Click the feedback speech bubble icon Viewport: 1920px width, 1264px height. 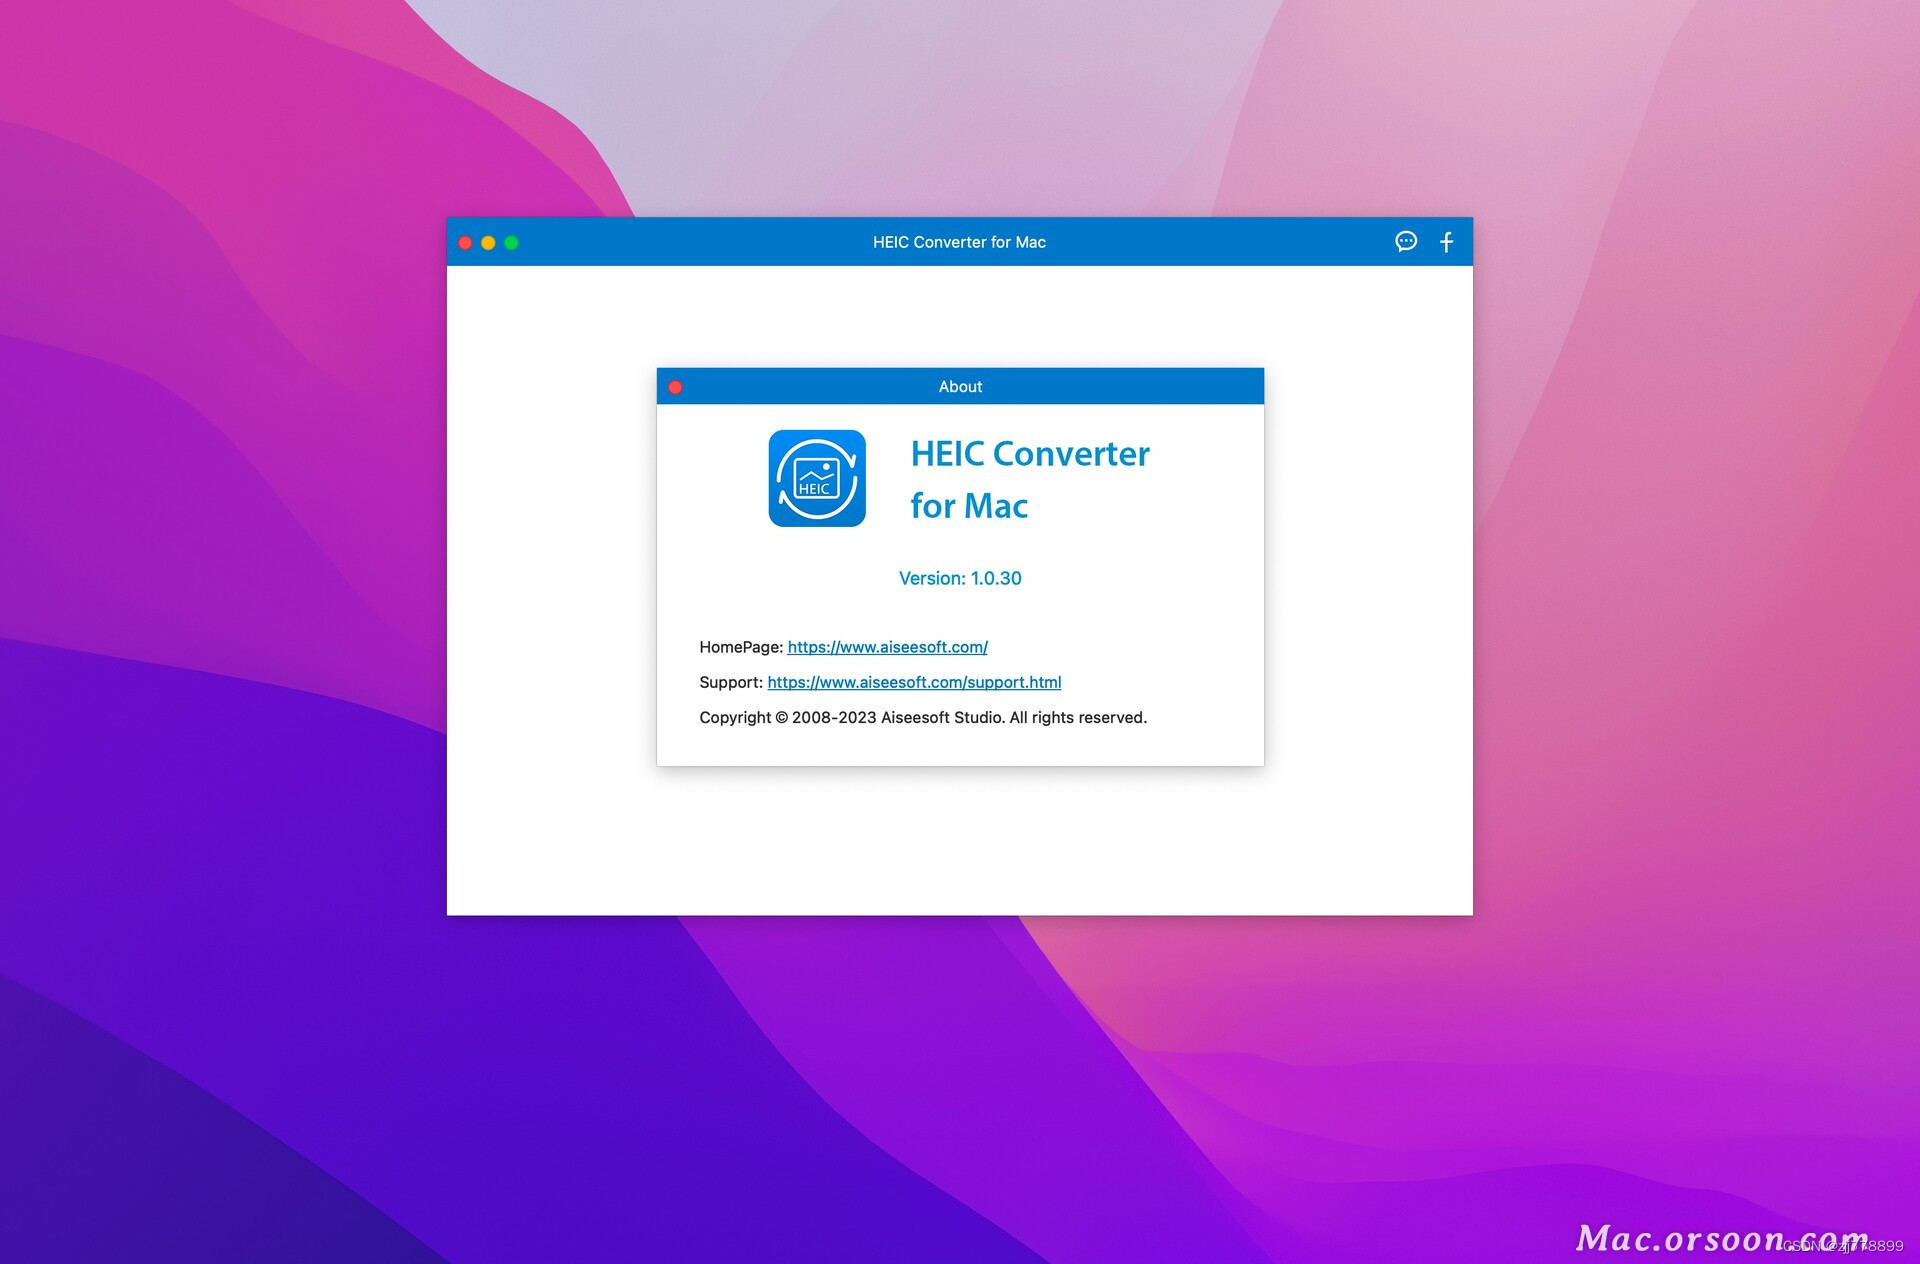coord(1405,242)
